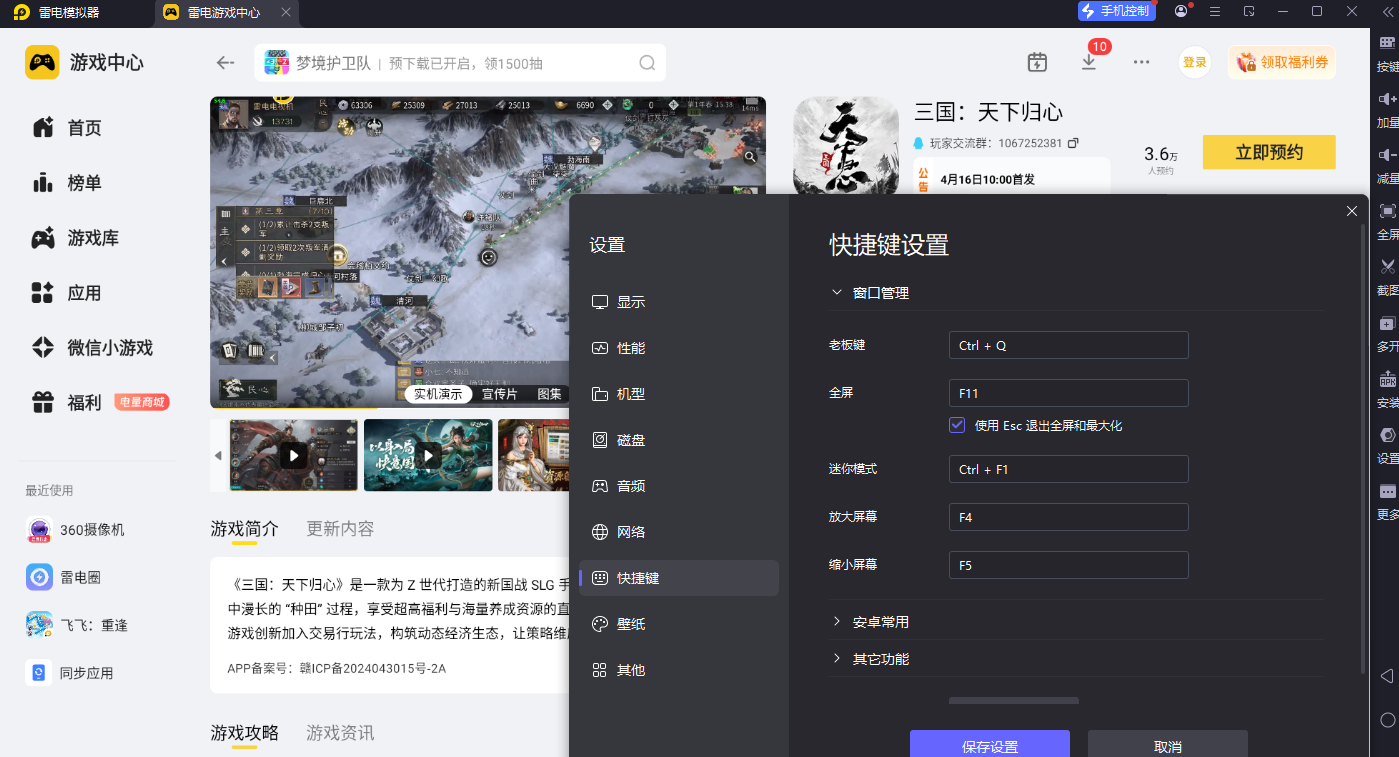The width and height of the screenshot is (1399, 757).
Task: Open 机型 settings category
Action: pos(679,394)
